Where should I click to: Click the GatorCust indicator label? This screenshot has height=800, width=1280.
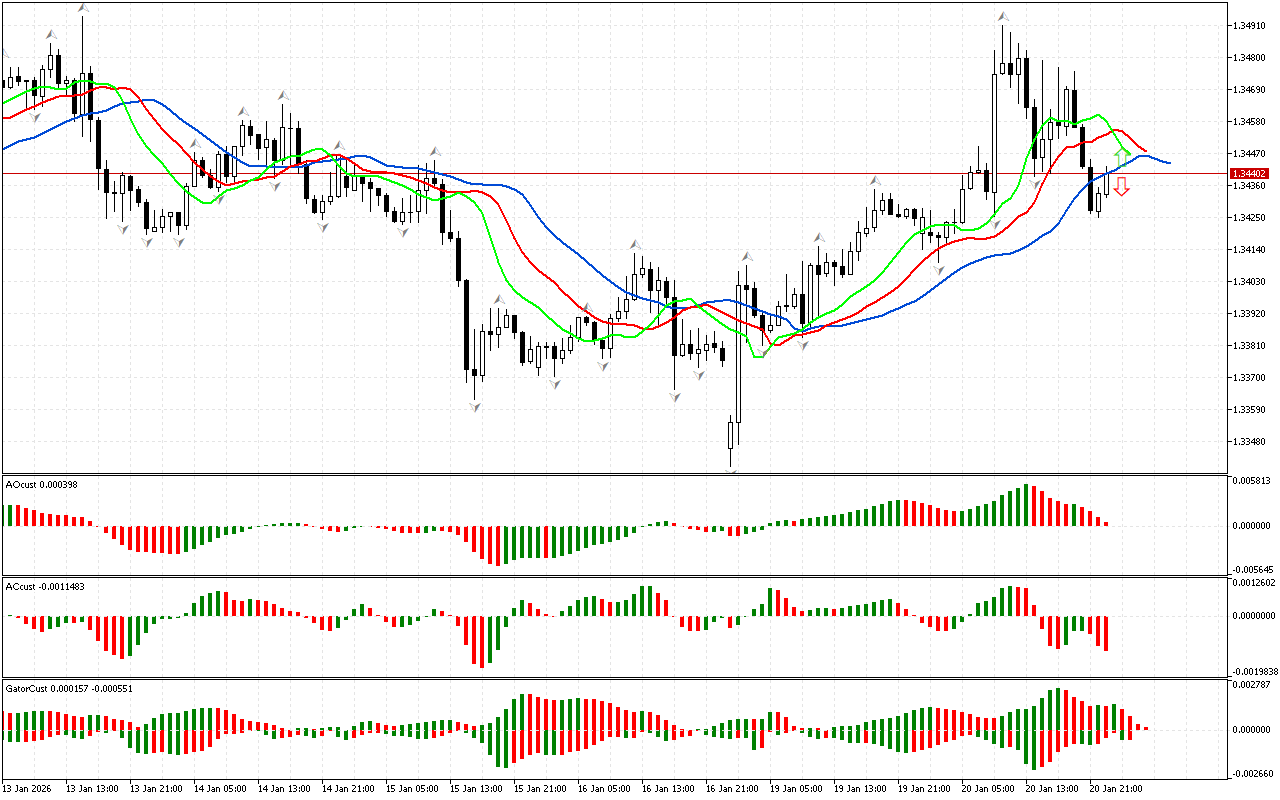pos(70,688)
